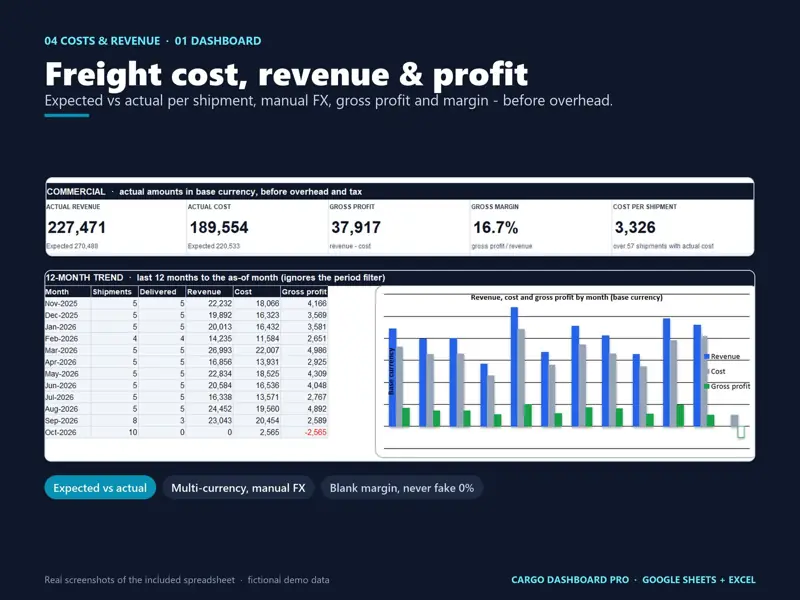
Task: Click cost cell 22,007 for Mar-2026
Action: 257,351
